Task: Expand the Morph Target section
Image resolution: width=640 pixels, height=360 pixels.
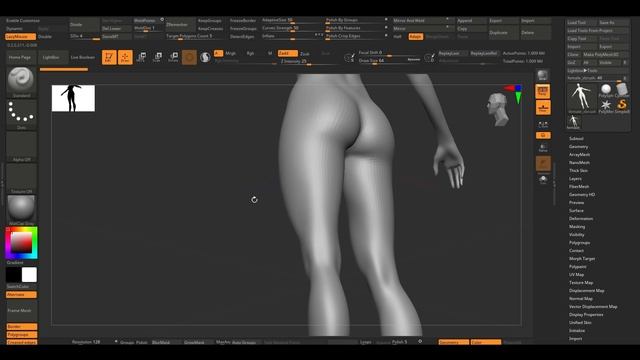Action: coord(582,259)
